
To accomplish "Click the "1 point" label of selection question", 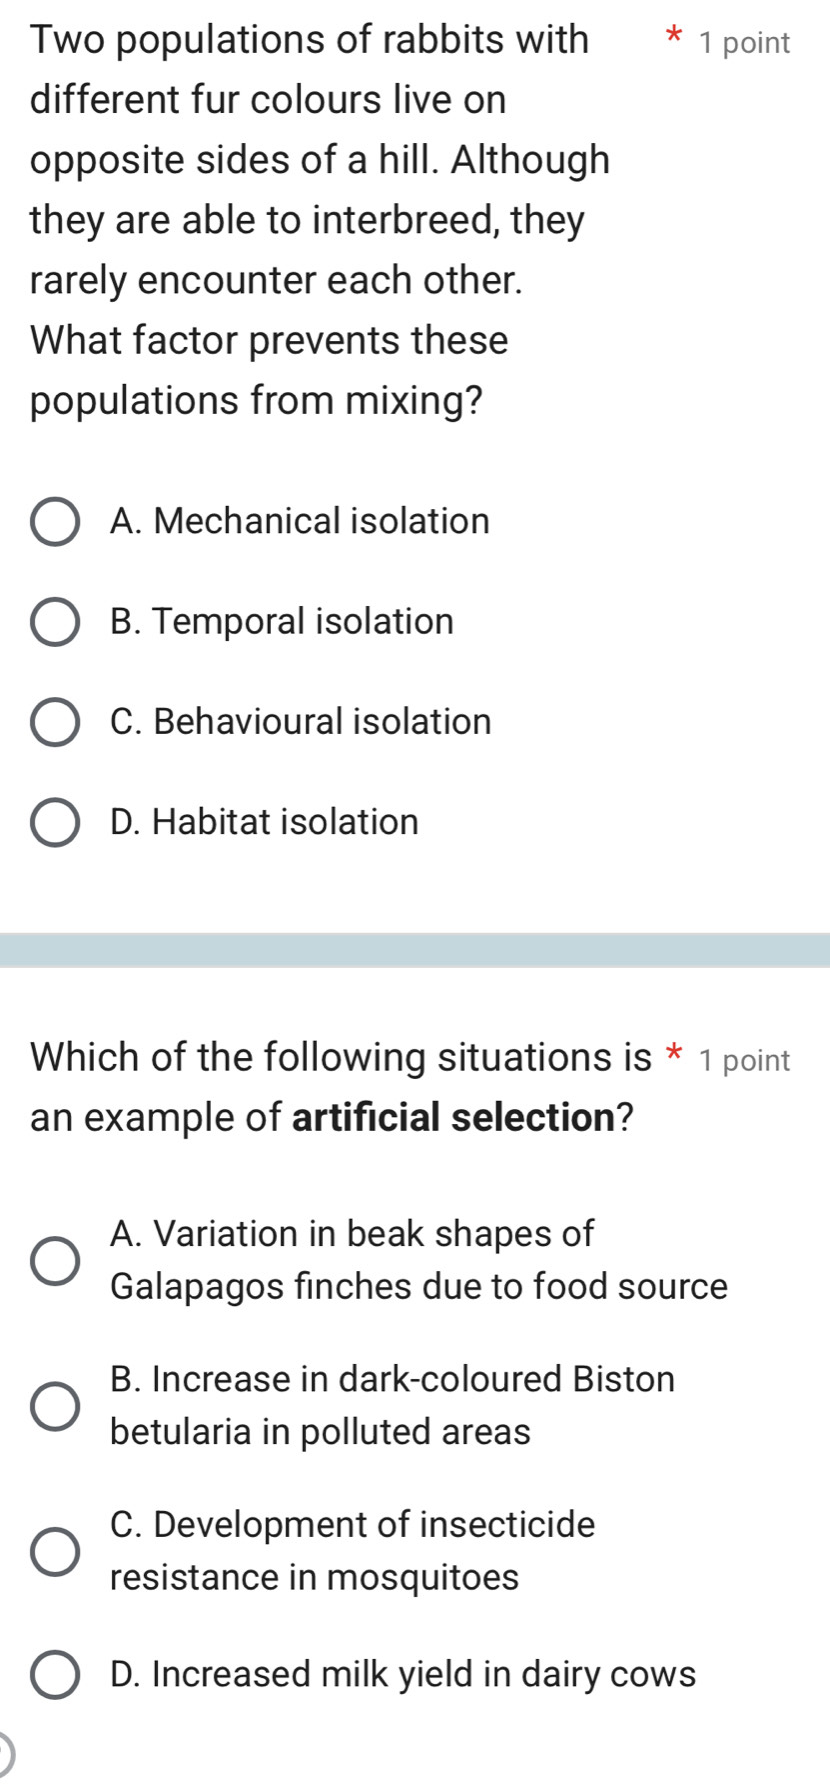I will [745, 1060].
